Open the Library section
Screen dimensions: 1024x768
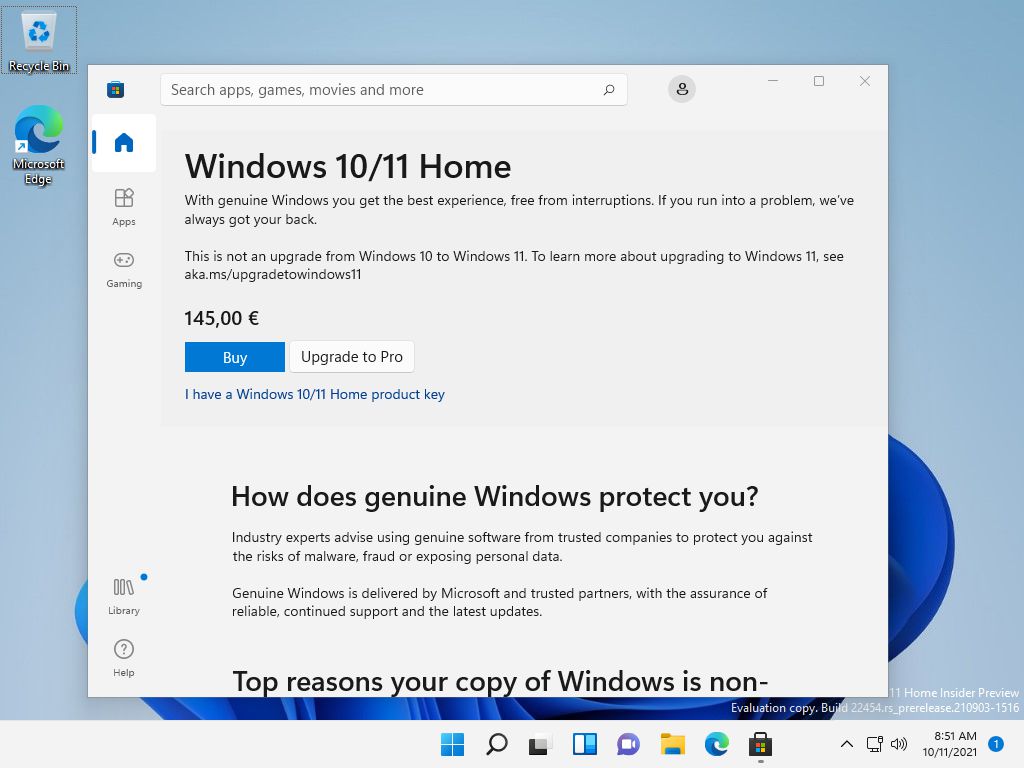[123, 596]
